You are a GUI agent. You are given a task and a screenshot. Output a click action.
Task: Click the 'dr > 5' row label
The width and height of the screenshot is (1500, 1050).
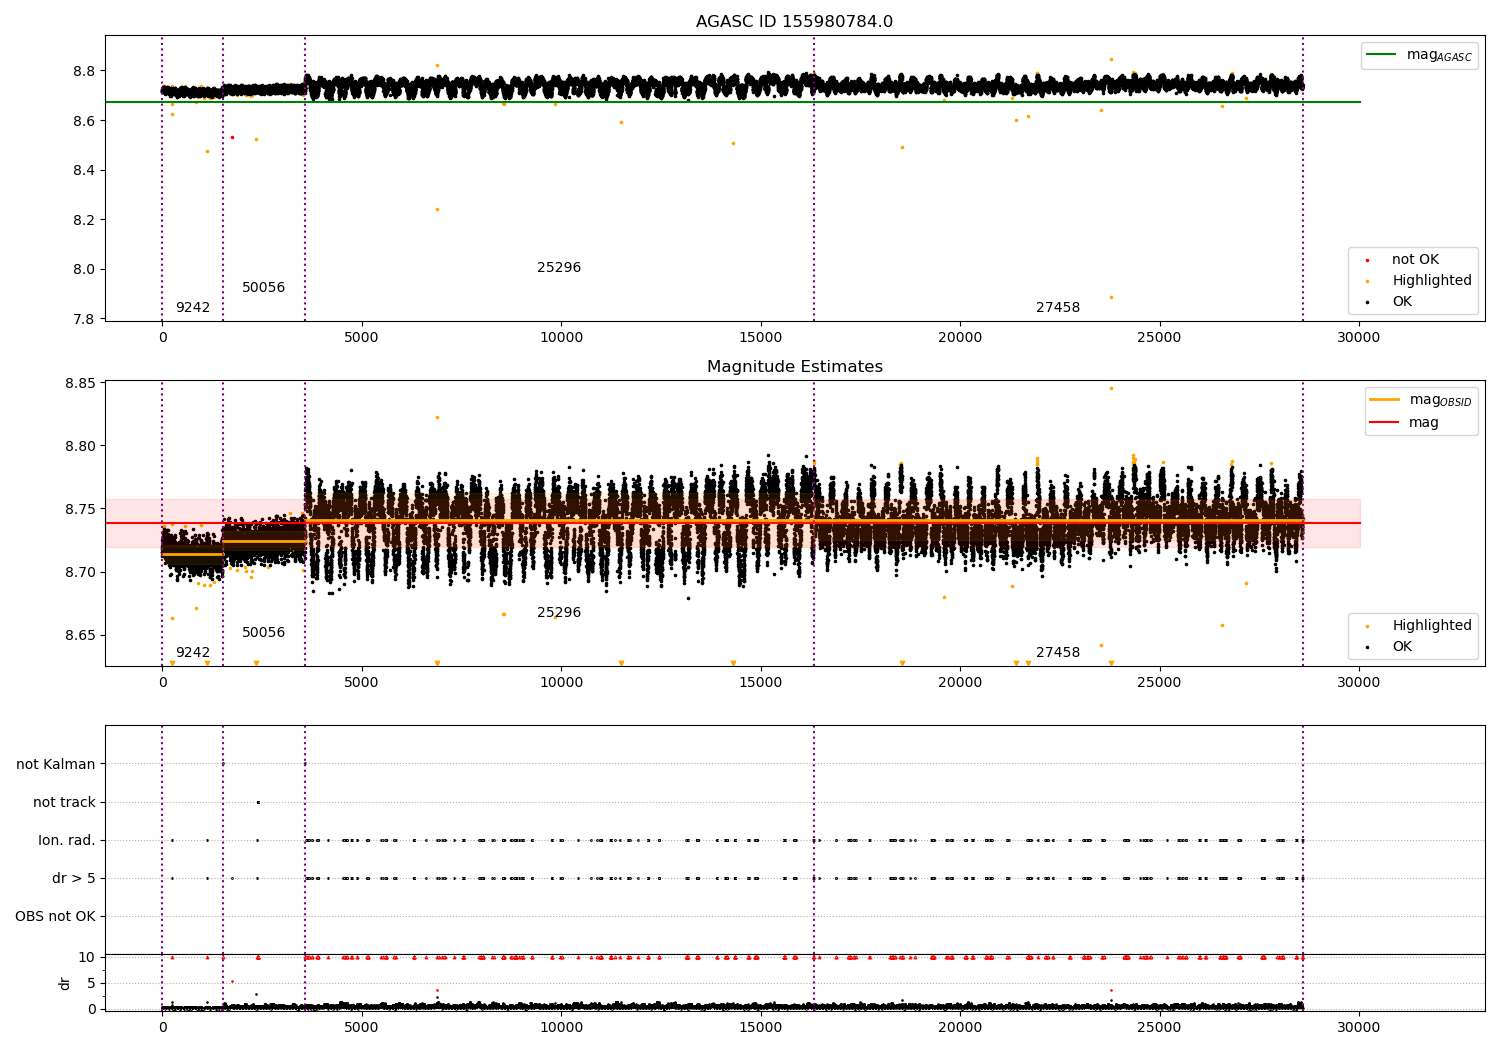click(74, 879)
